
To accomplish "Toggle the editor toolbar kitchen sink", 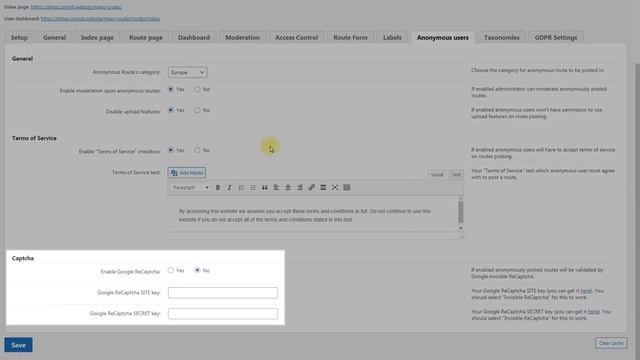I will [347, 187].
